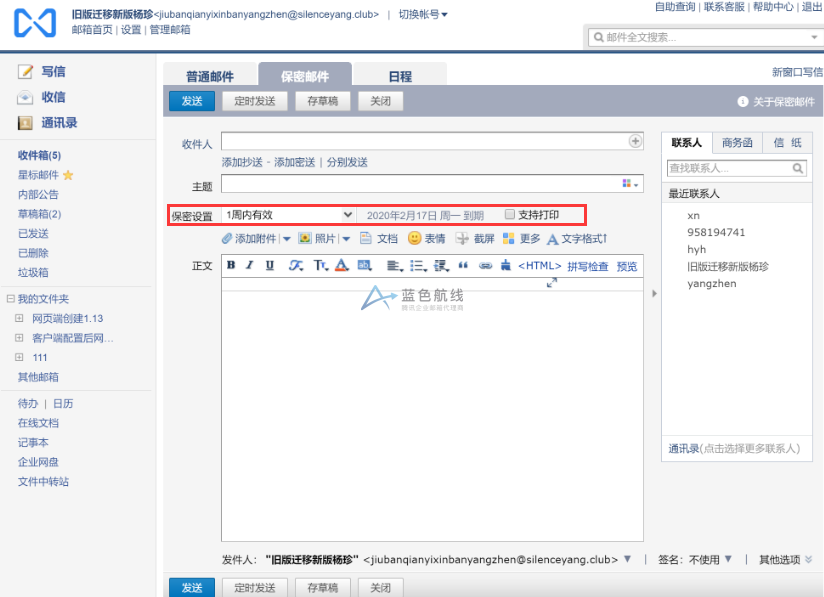Click the 写信 compose icon
Viewport: 824px width, 597px height.
tap(25, 71)
